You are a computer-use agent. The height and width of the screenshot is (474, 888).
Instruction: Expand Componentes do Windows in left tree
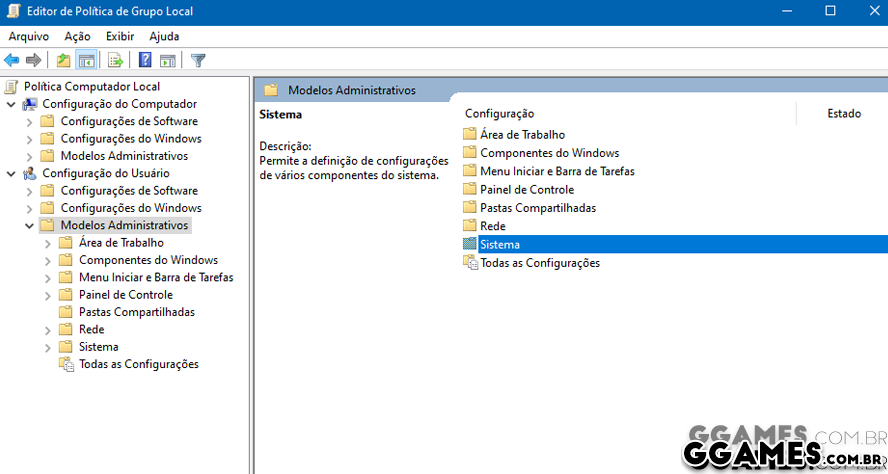[x=48, y=260]
